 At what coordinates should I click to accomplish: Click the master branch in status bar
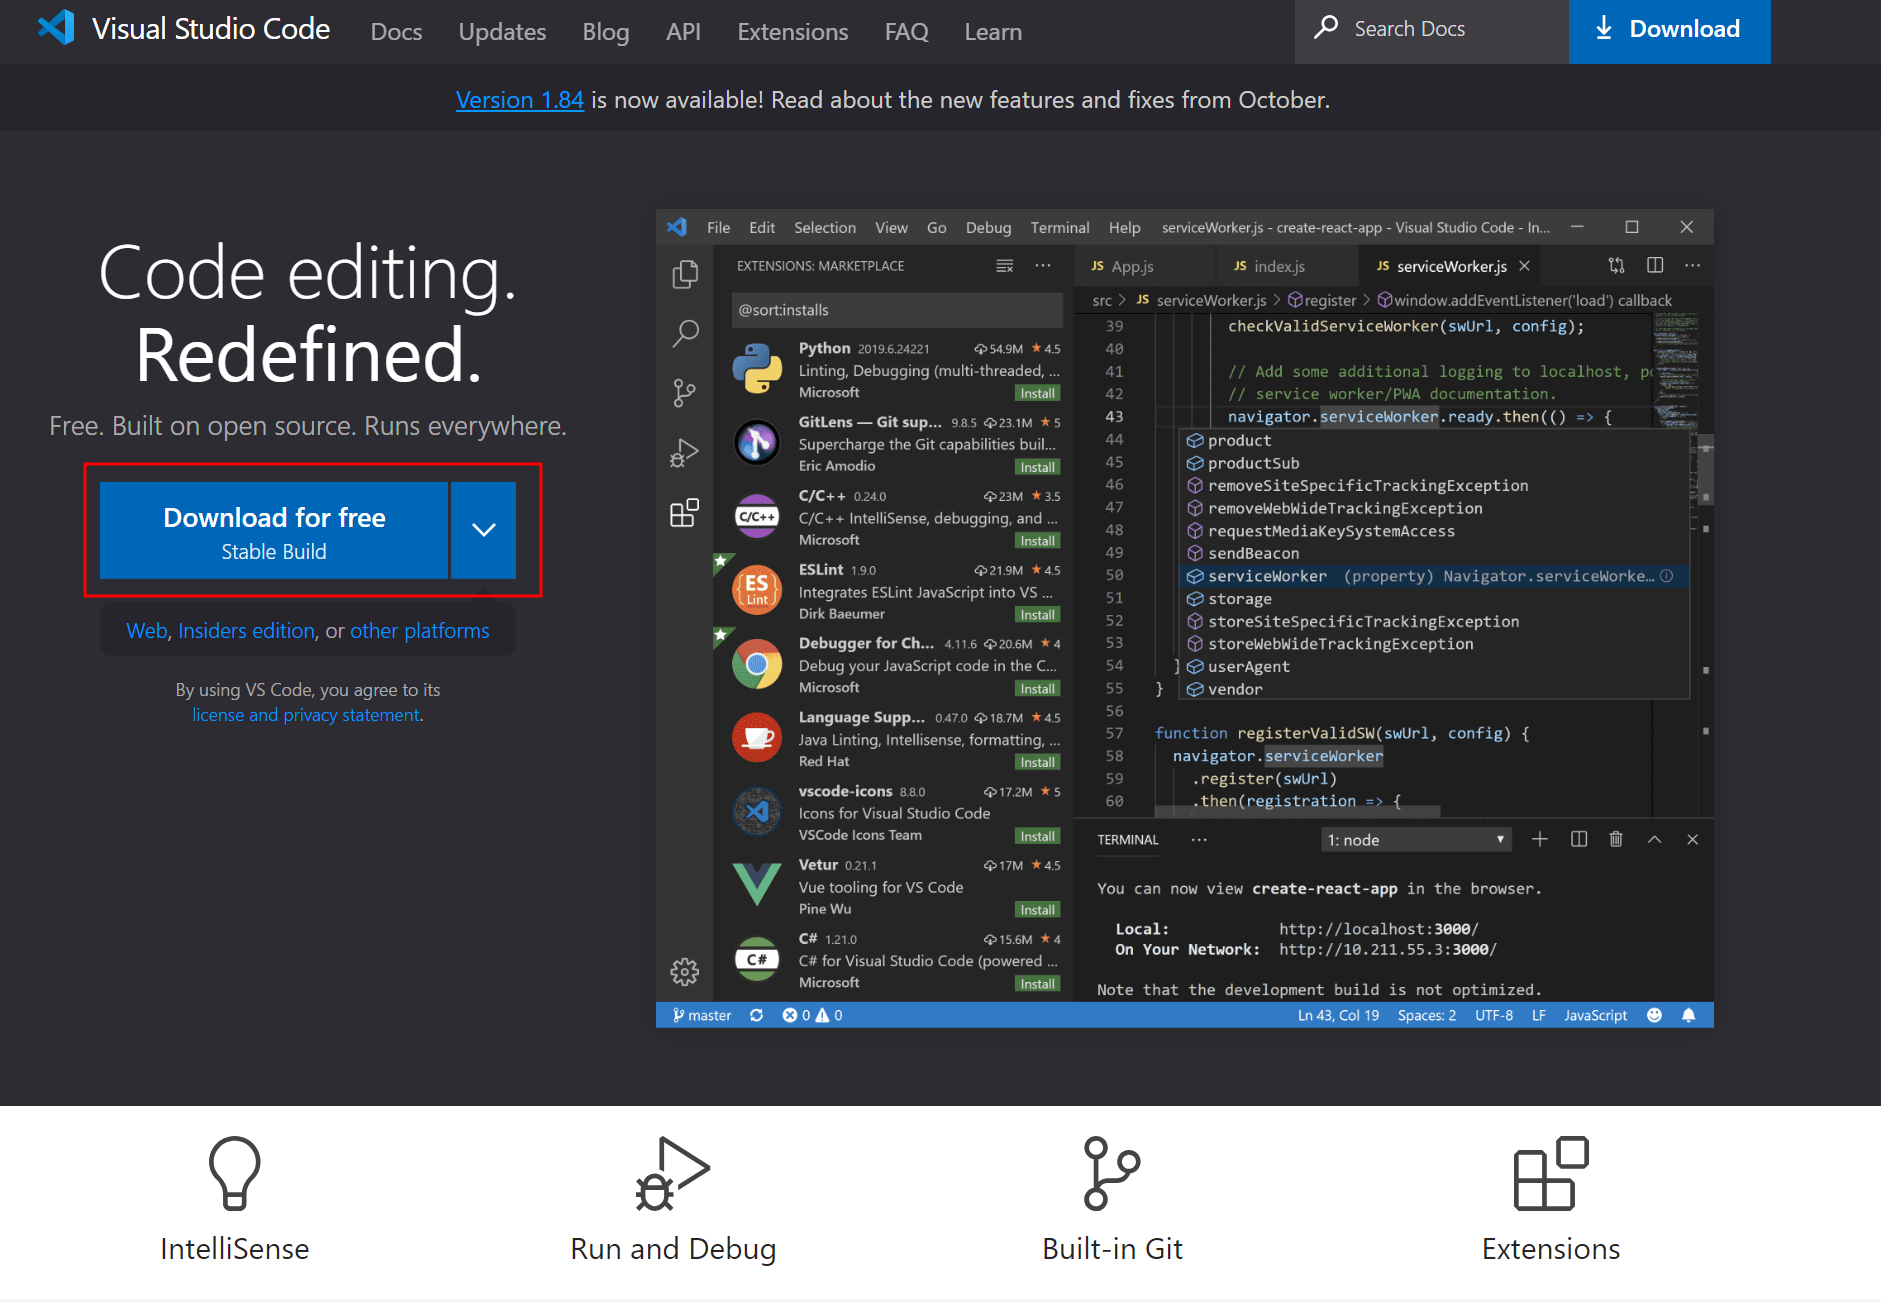click(702, 1015)
